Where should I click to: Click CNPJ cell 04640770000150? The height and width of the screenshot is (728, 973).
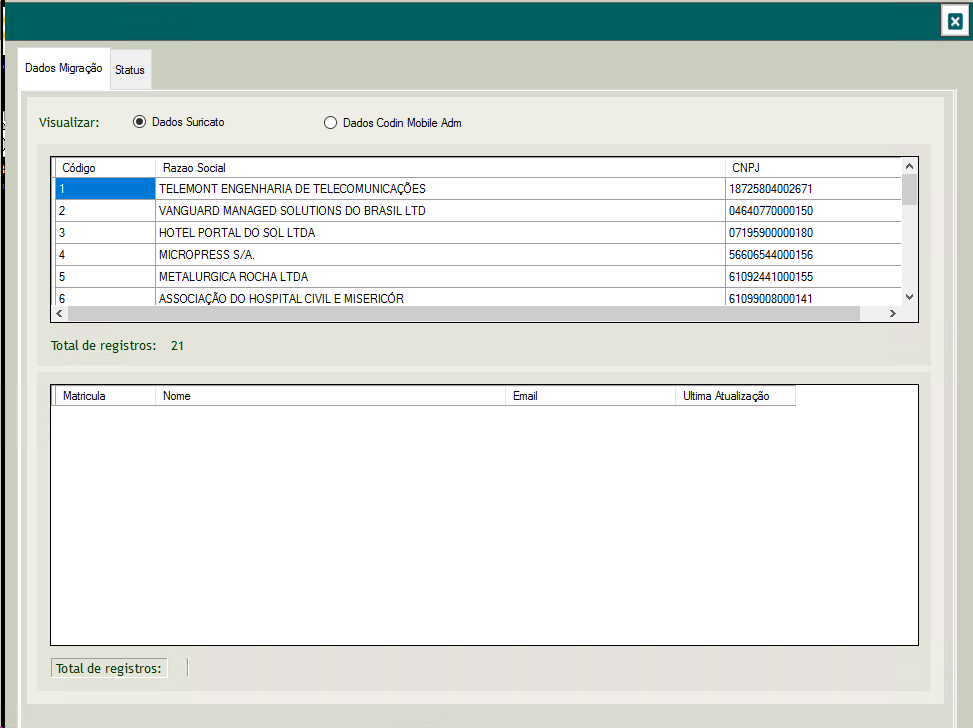click(x=813, y=211)
